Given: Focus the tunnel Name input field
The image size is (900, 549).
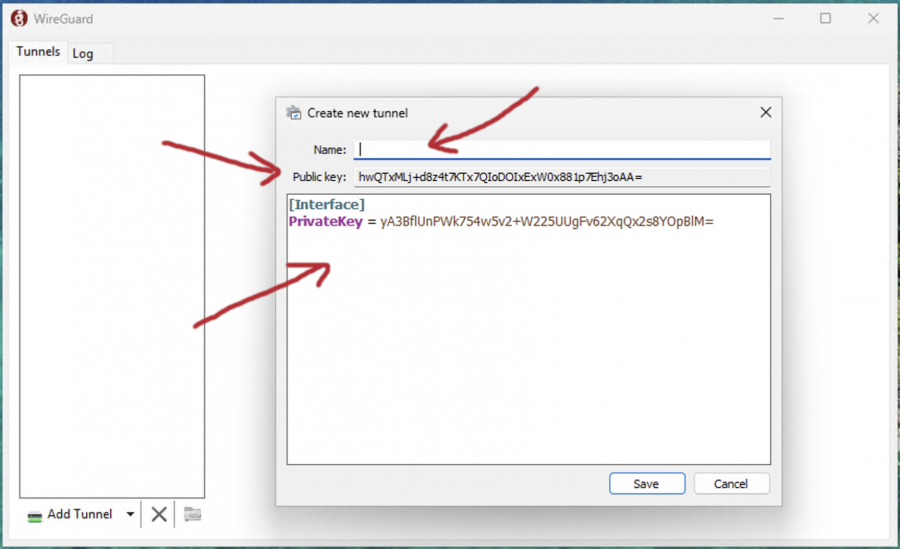Looking at the screenshot, I should tap(562, 149).
